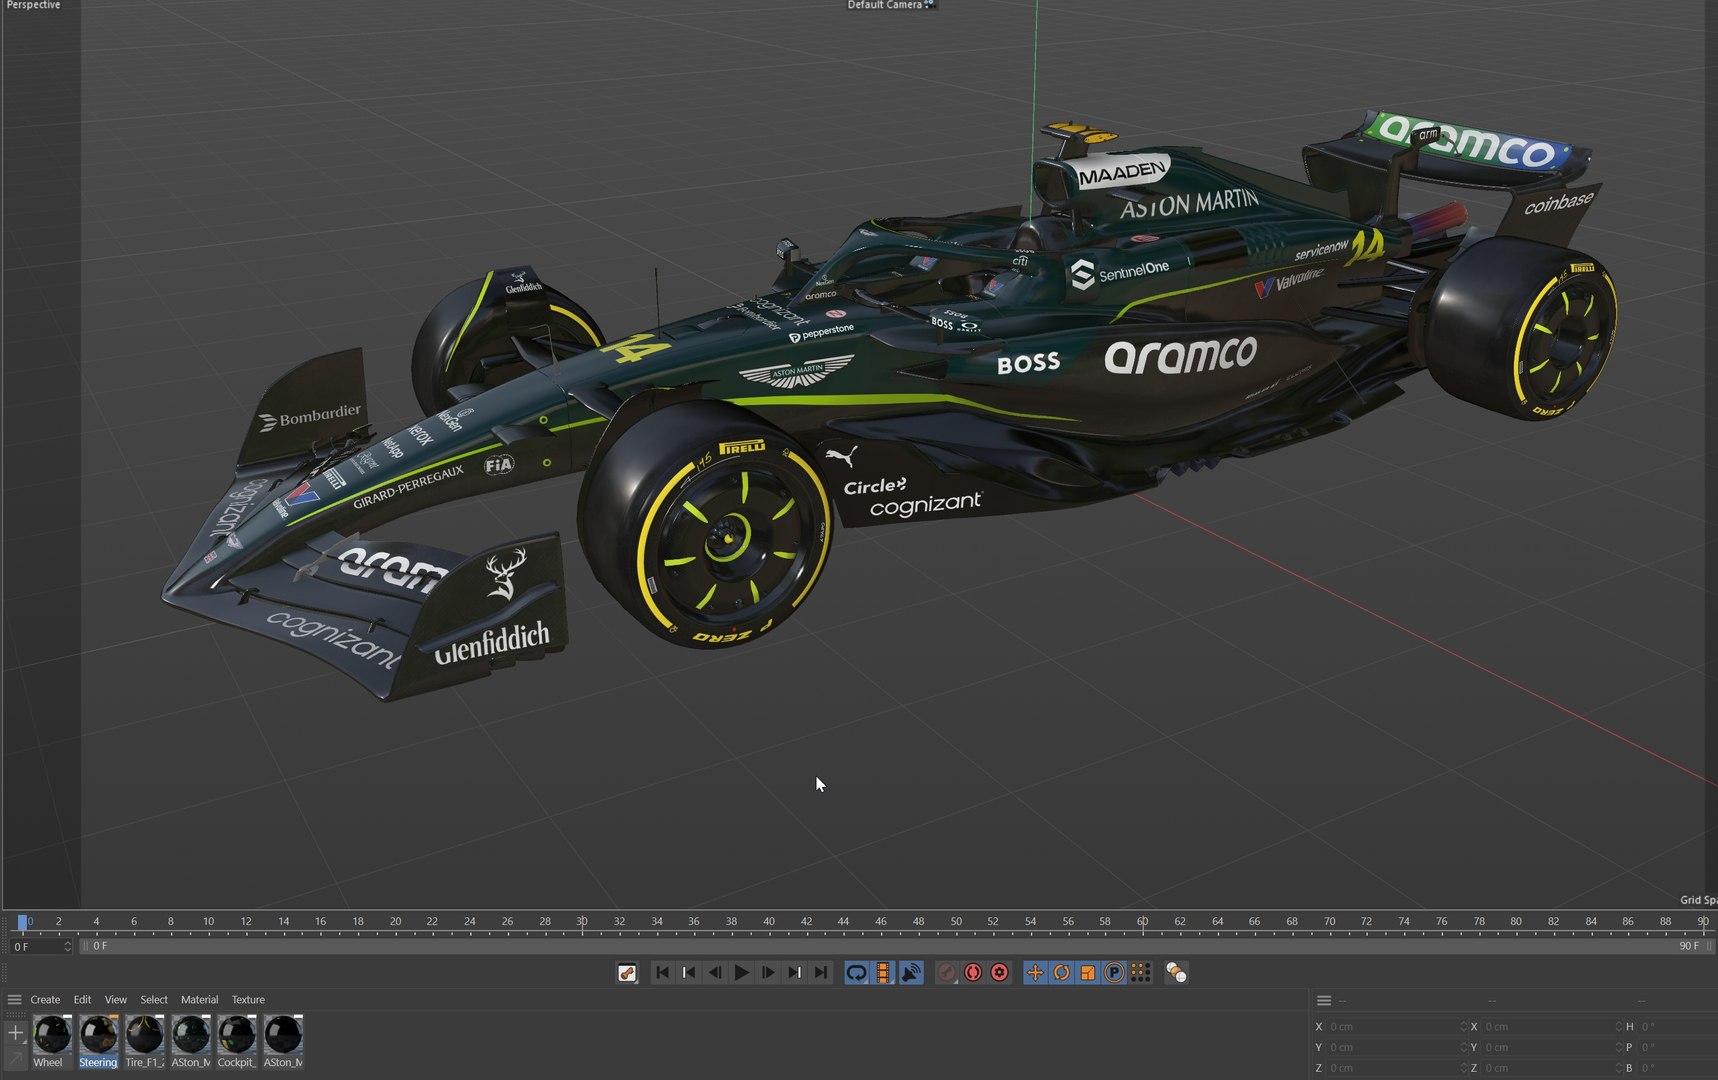Step forward one frame
Image resolution: width=1718 pixels, height=1080 pixels.
(768, 972)
